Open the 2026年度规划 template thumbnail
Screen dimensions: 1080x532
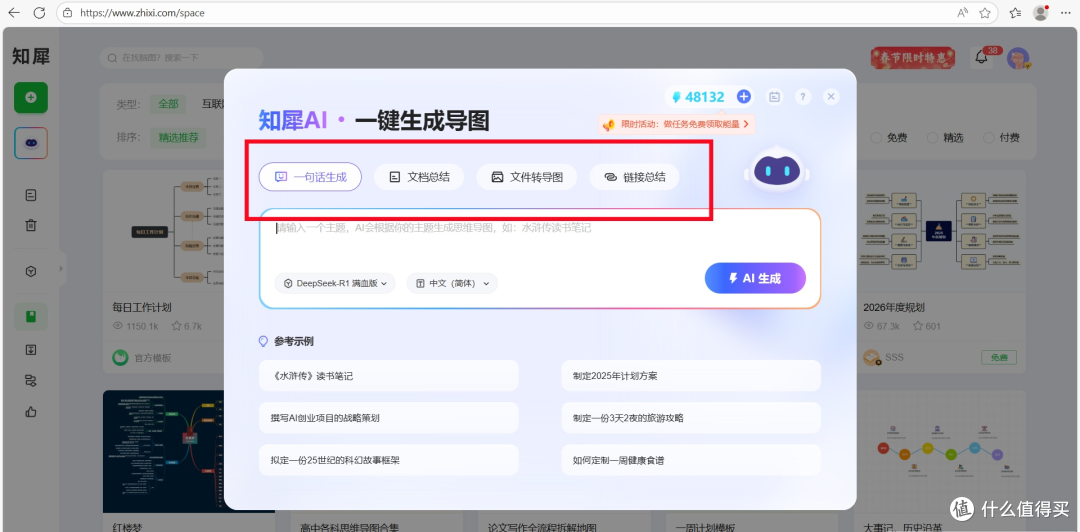pos(942,232)
